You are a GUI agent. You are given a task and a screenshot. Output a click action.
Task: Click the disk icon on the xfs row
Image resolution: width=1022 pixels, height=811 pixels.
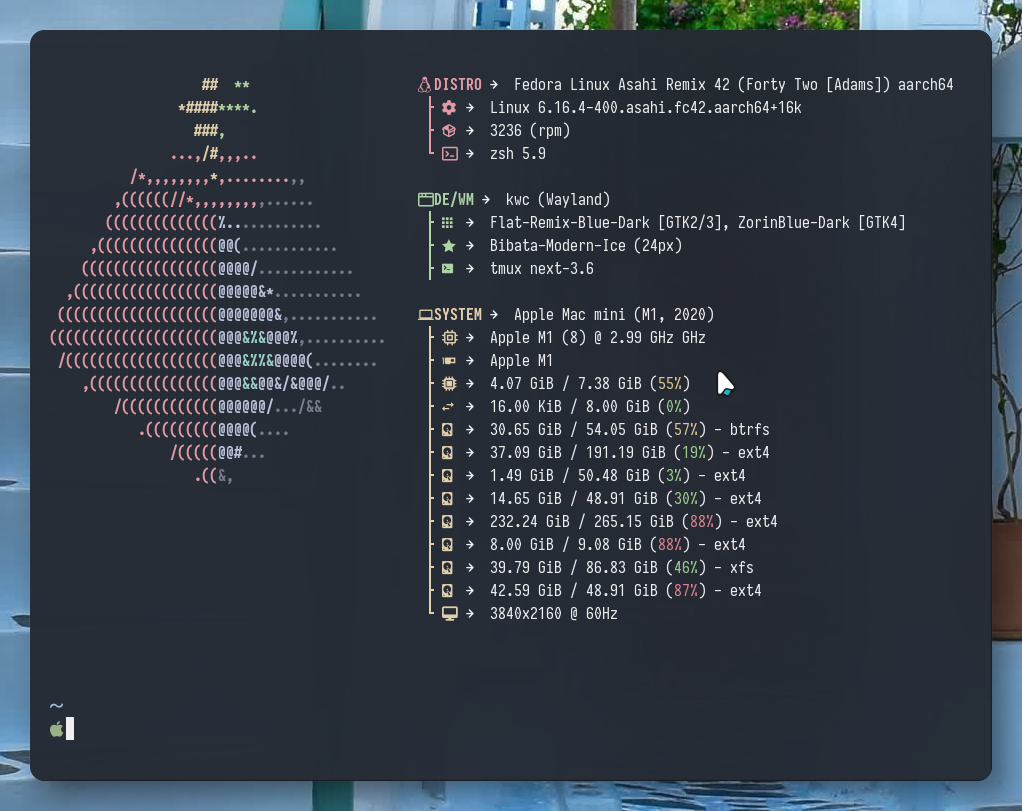tap(447, 568)
